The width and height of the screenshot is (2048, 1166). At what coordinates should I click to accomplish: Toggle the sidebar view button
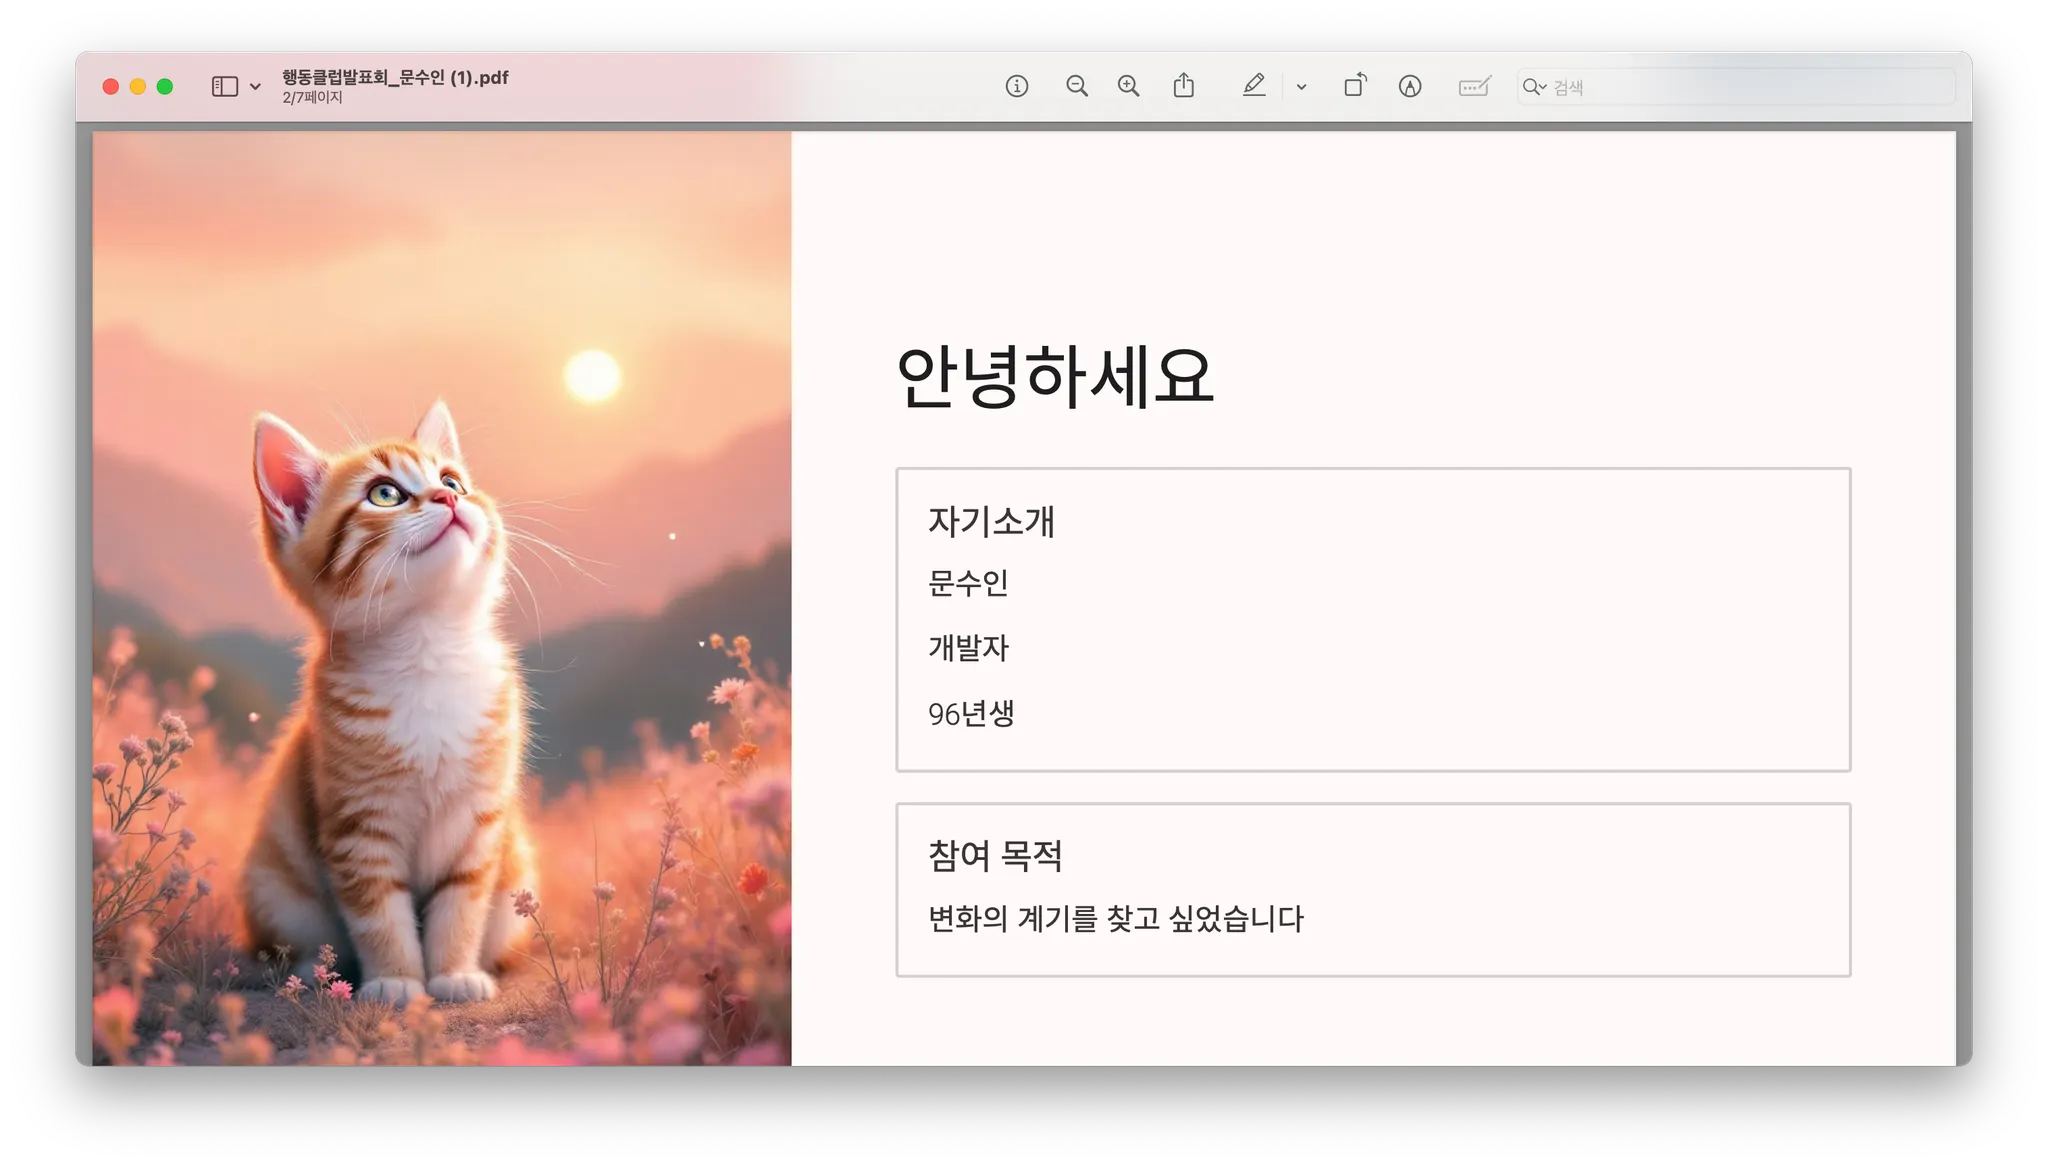[225, 87]
